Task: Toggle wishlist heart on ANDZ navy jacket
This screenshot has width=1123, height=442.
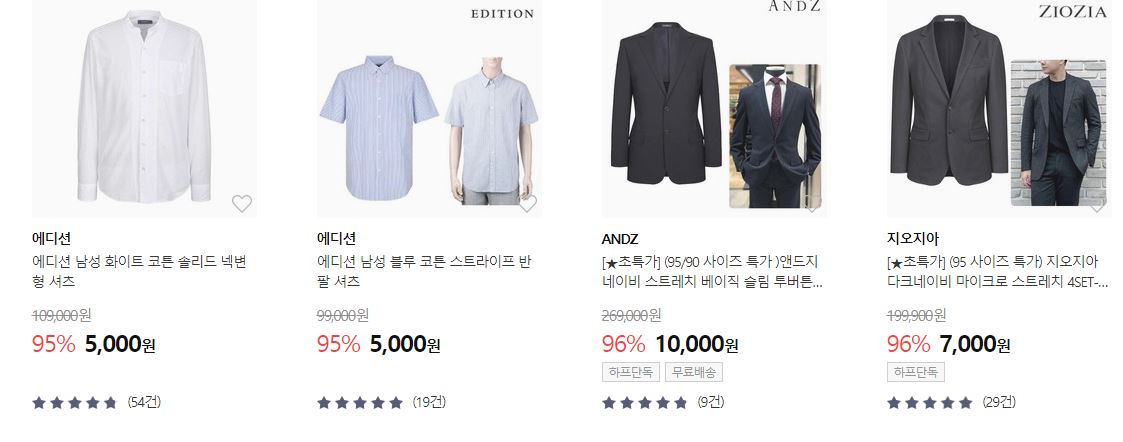Action: 812,205
